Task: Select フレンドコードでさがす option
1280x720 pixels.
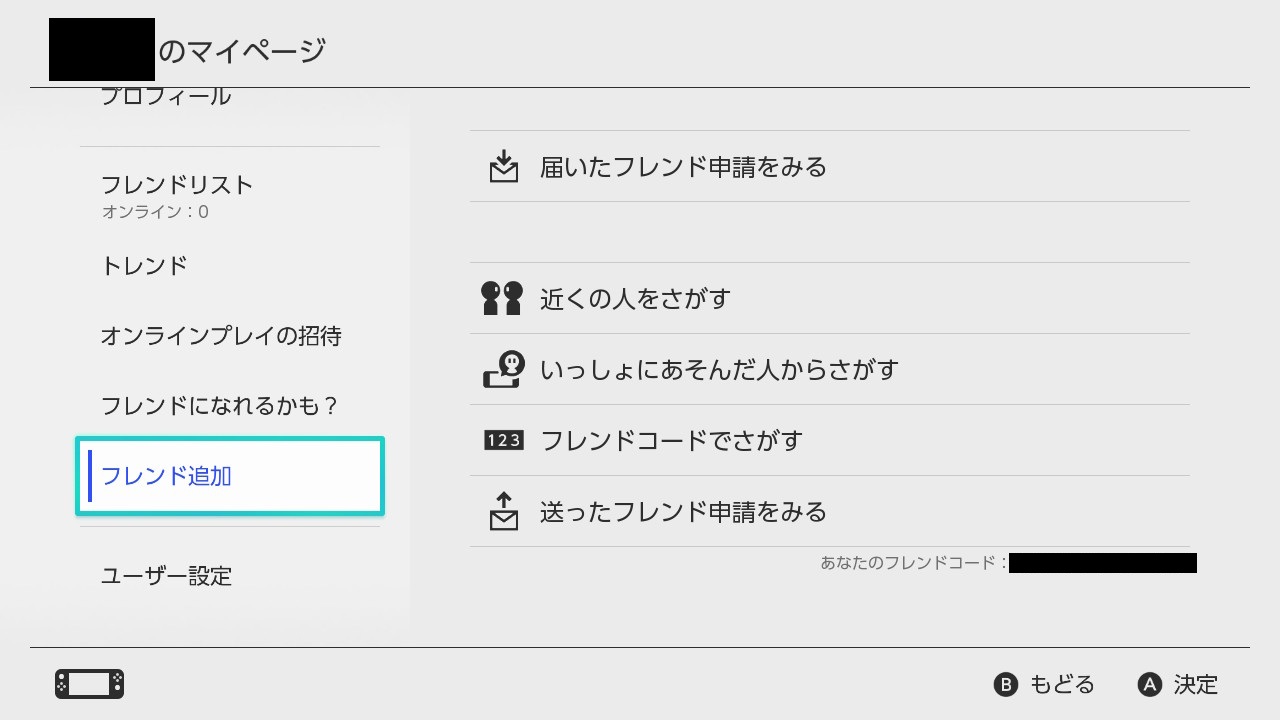Action: click(671, 440)
